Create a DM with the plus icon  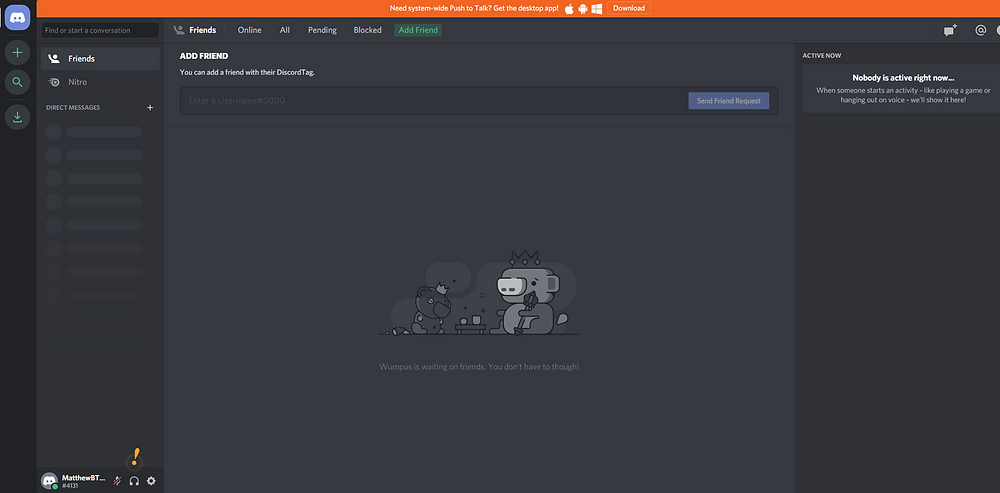click(151, 108)
